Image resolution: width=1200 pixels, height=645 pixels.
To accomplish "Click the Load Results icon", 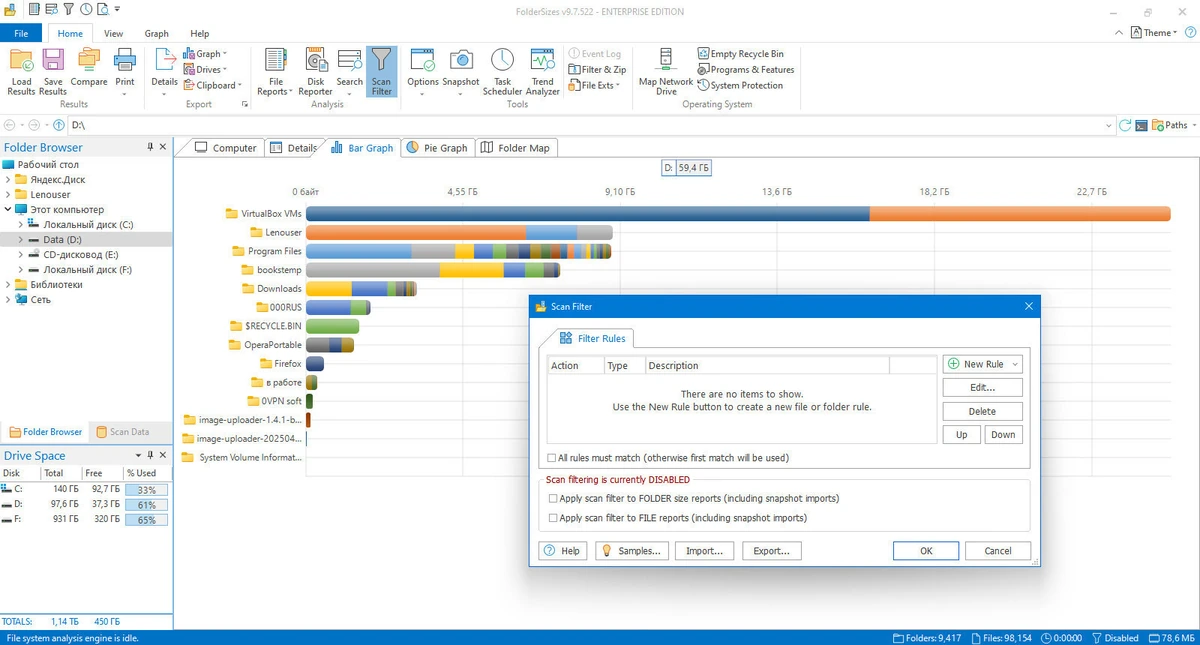I will (x=21, y=71).
